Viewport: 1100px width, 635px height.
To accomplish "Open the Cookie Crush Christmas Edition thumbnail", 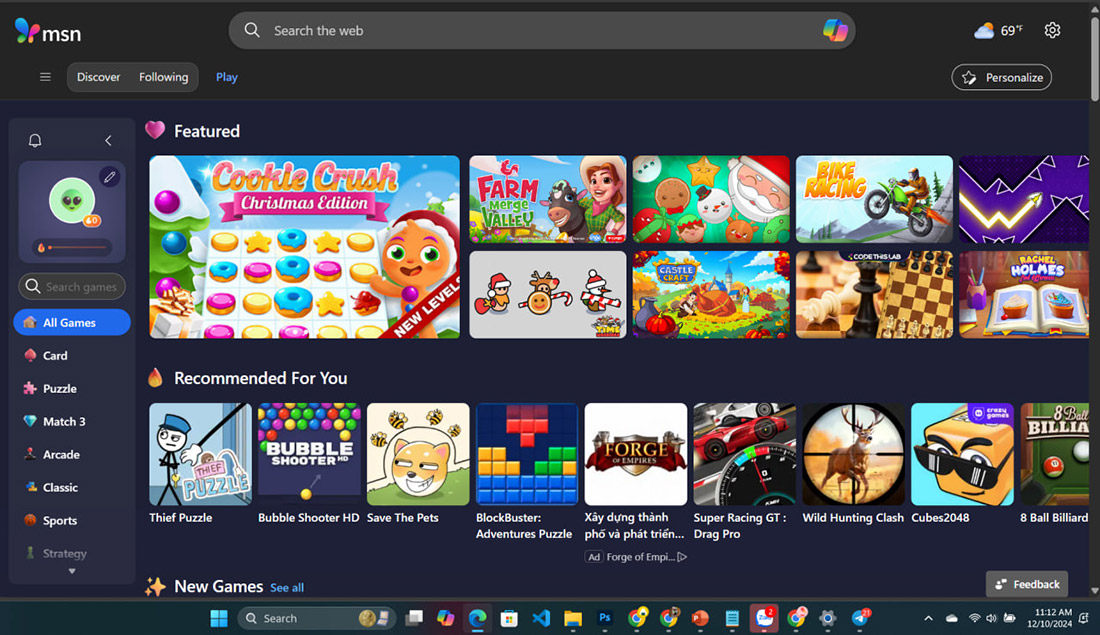I will [x=303, y=247].
